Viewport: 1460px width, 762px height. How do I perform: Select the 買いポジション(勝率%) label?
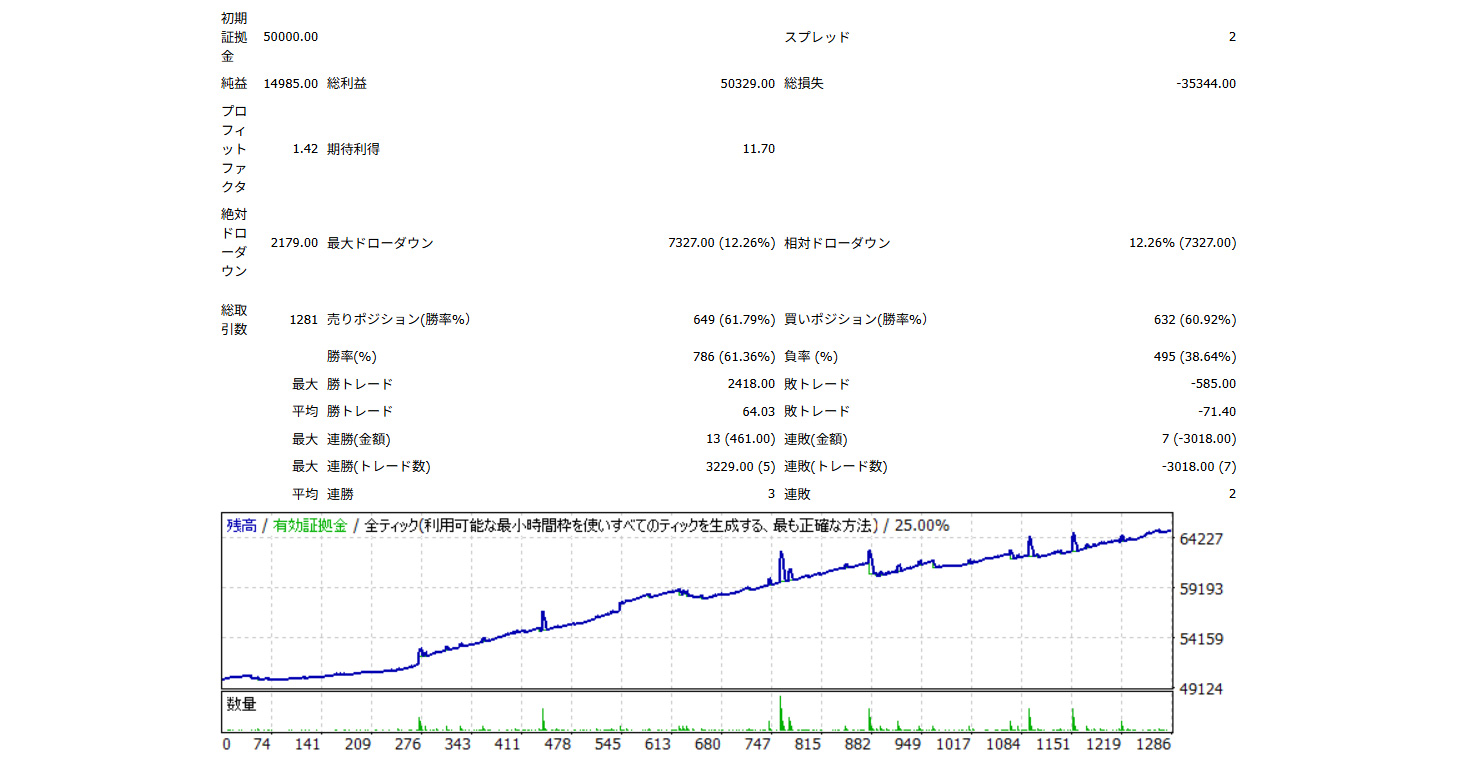point(855,320)
